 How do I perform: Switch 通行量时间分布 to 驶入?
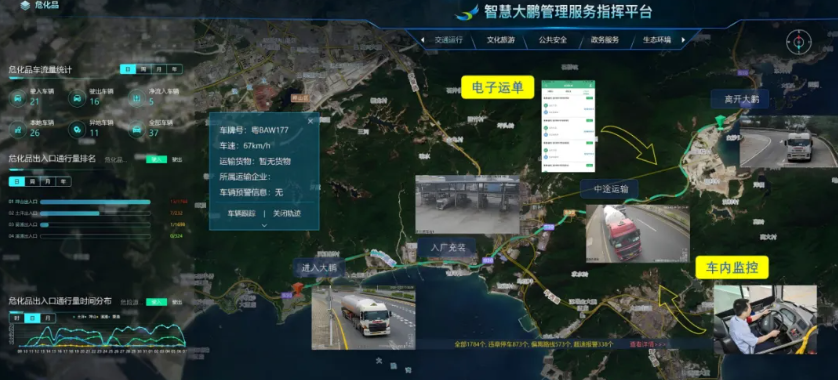pos(157,302)
